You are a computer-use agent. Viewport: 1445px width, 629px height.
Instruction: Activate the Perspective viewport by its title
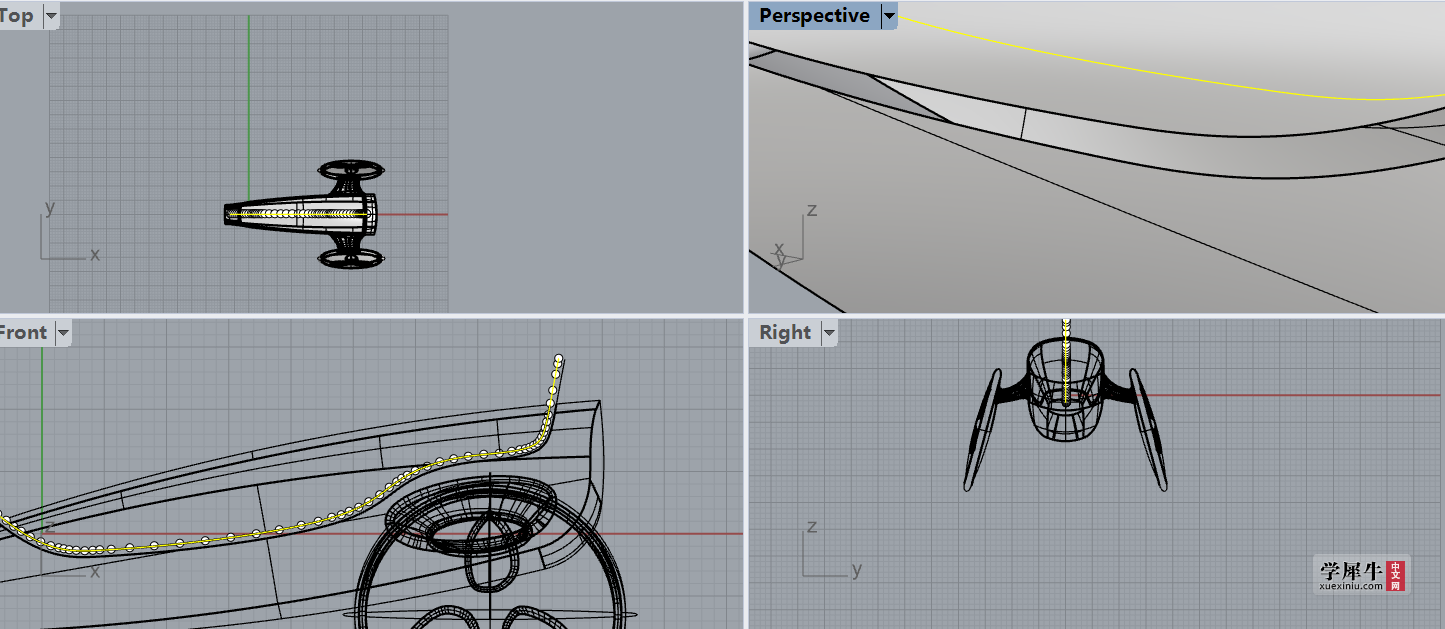(x=814, y=16)
